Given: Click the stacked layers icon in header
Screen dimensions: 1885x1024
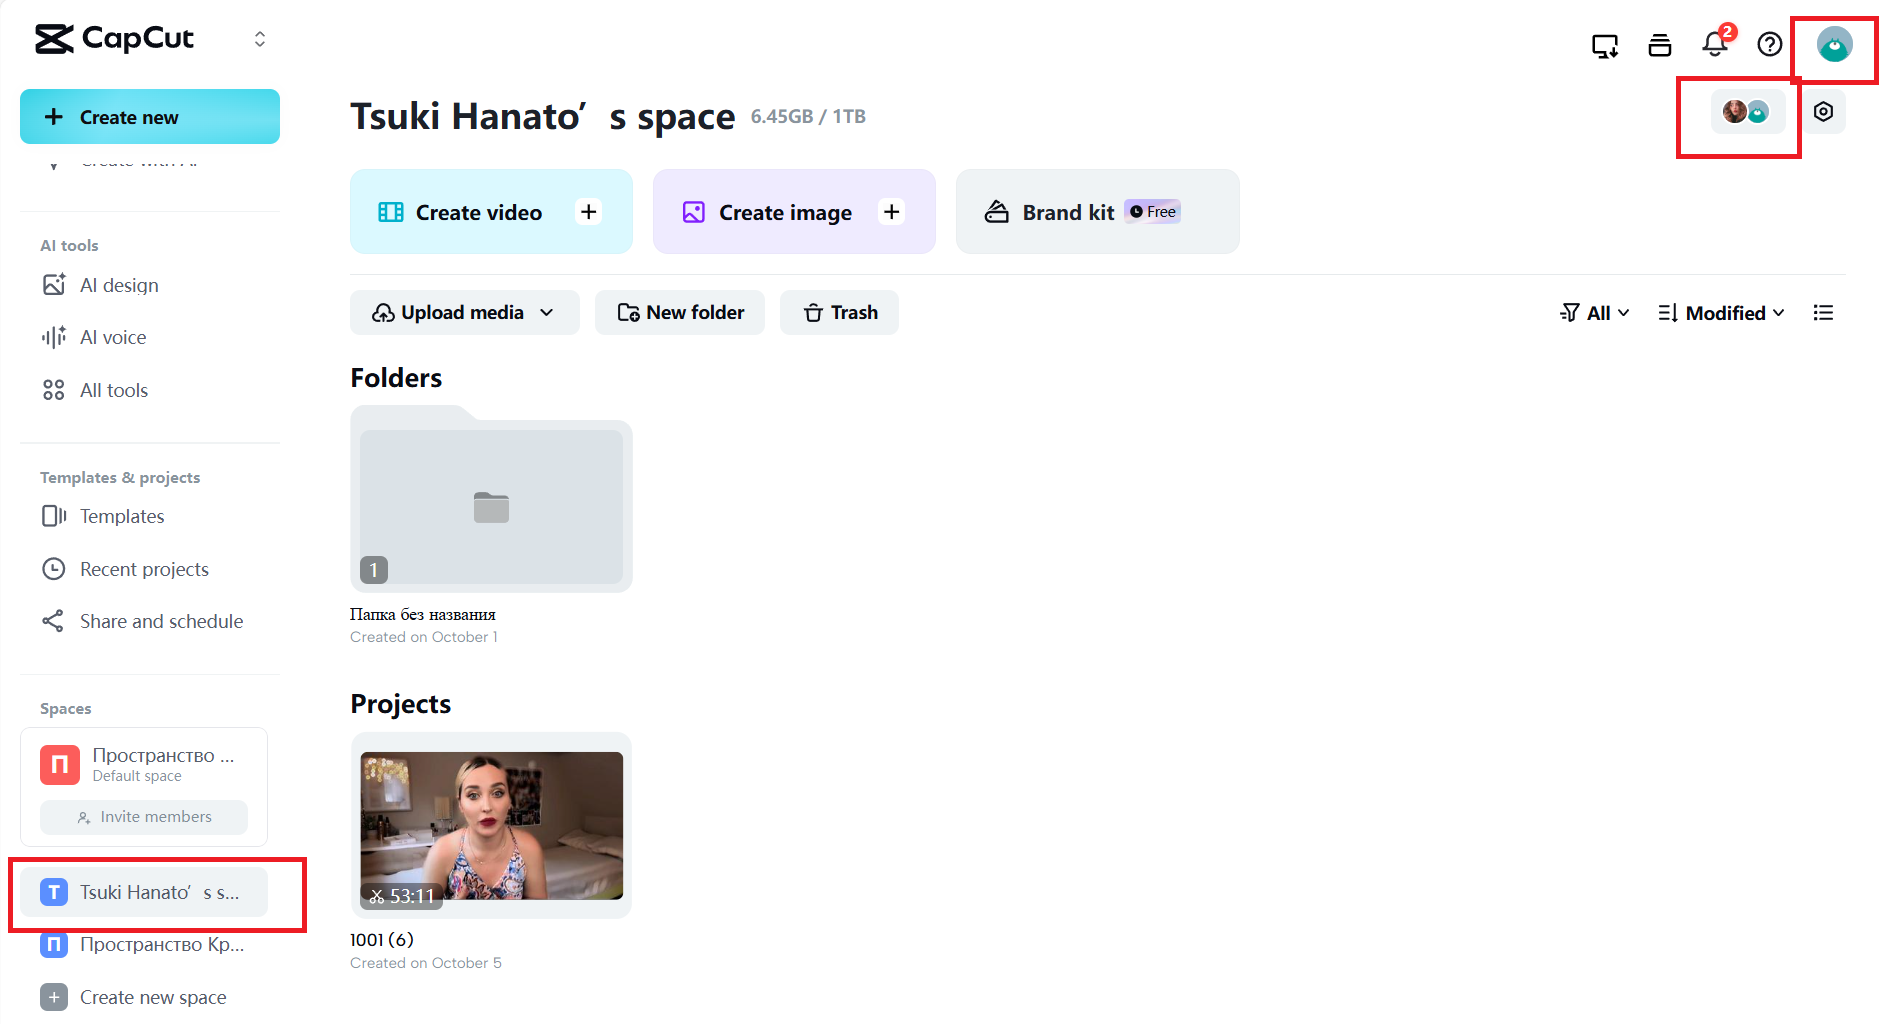Looking at the screenshot, I should pyautogui.click(x=1659, y=45).
